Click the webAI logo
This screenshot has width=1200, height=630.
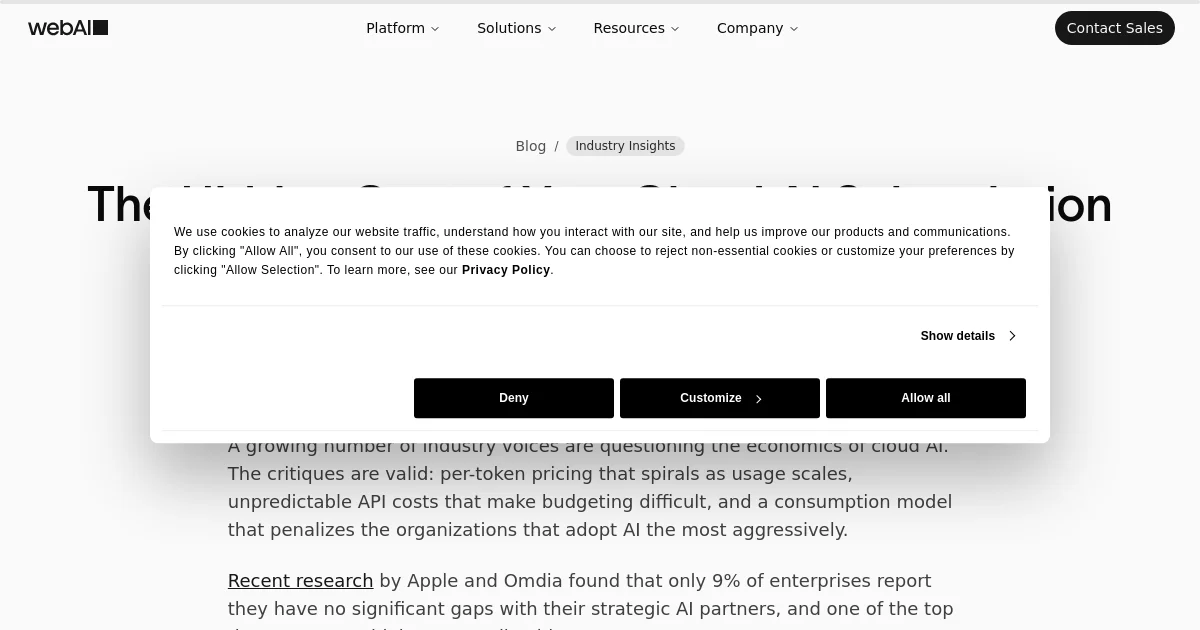click(x=68, y=28)
